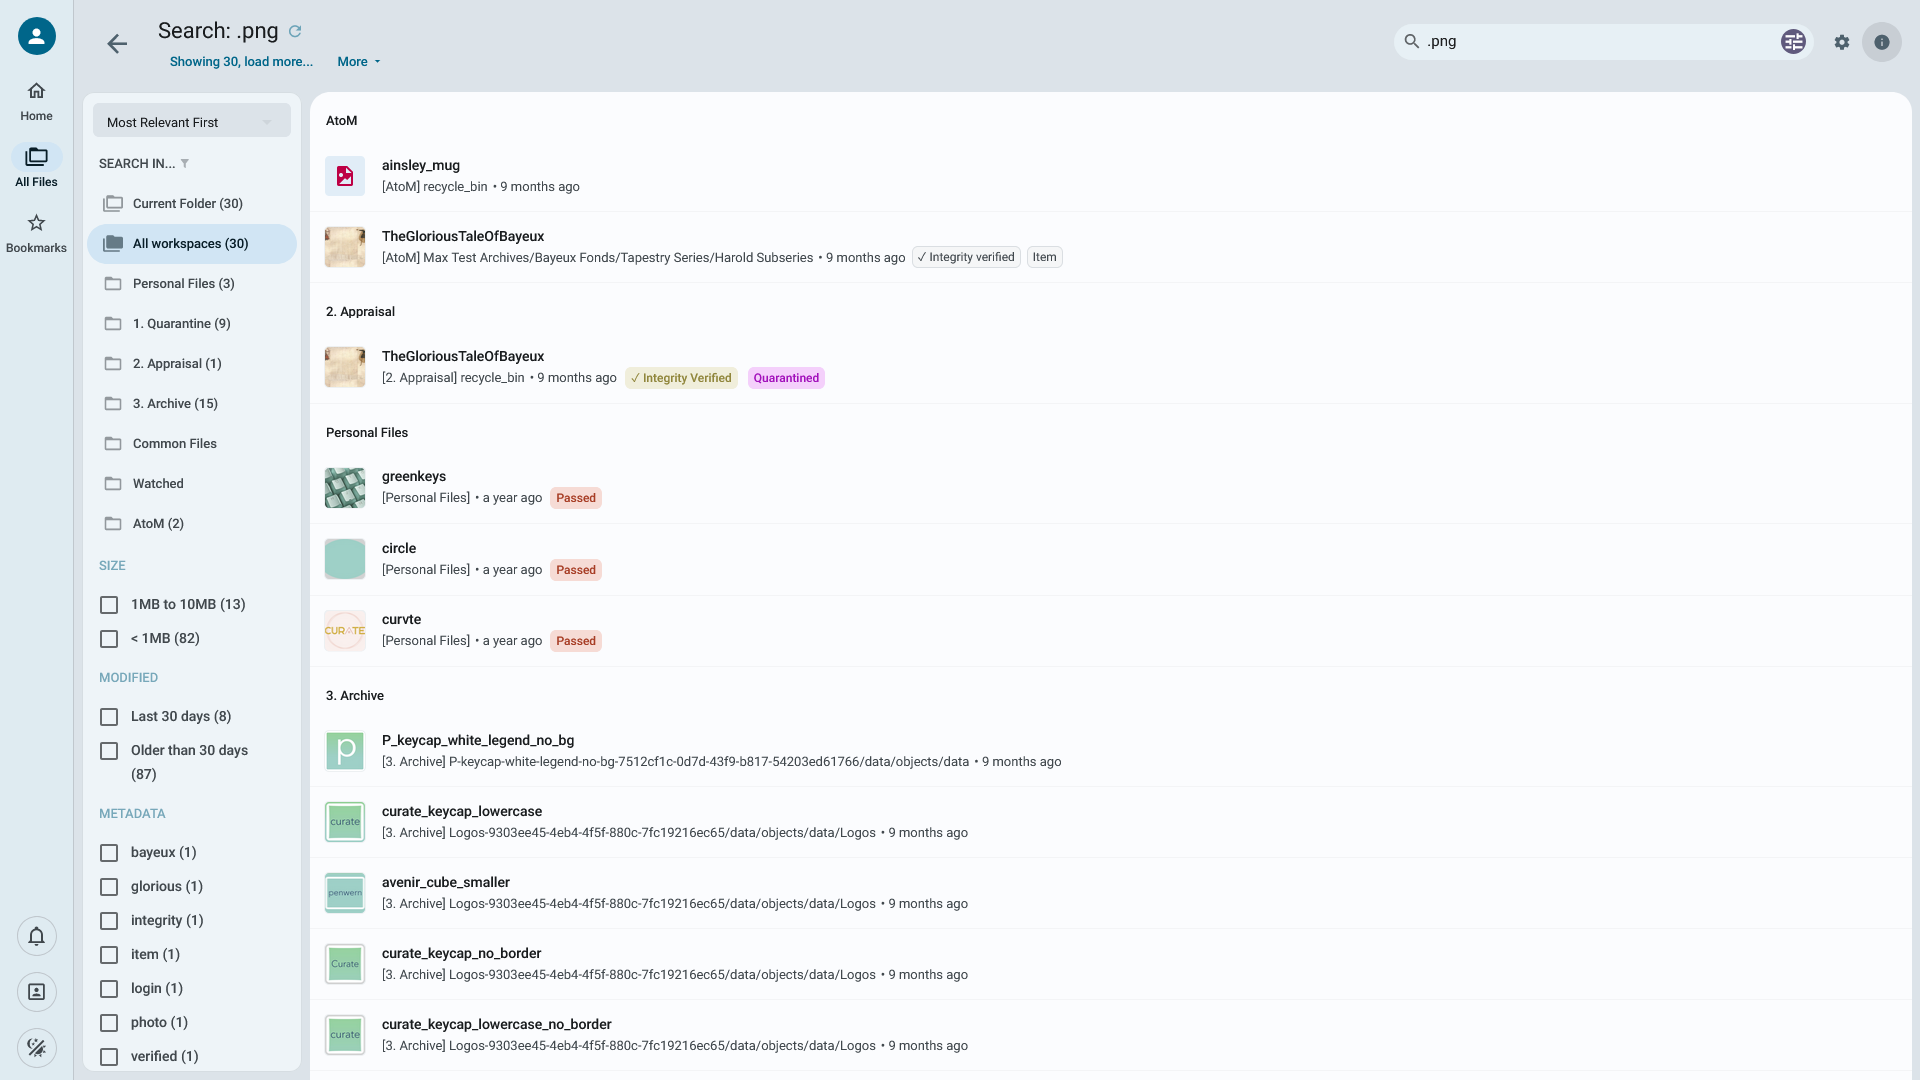Click the info icon in the top bar
The height and width of the screenshot is (1080, 1920).
1882,42
